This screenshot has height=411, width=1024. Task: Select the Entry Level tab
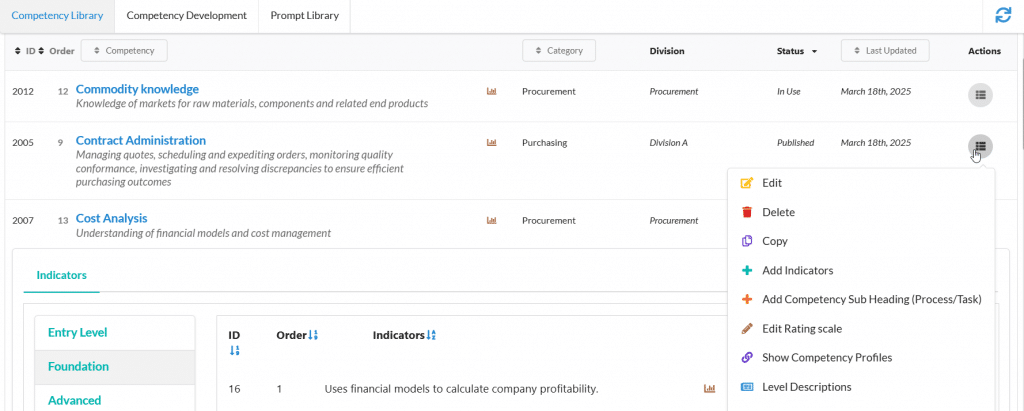pyautogui.click(x=115, y=333)
